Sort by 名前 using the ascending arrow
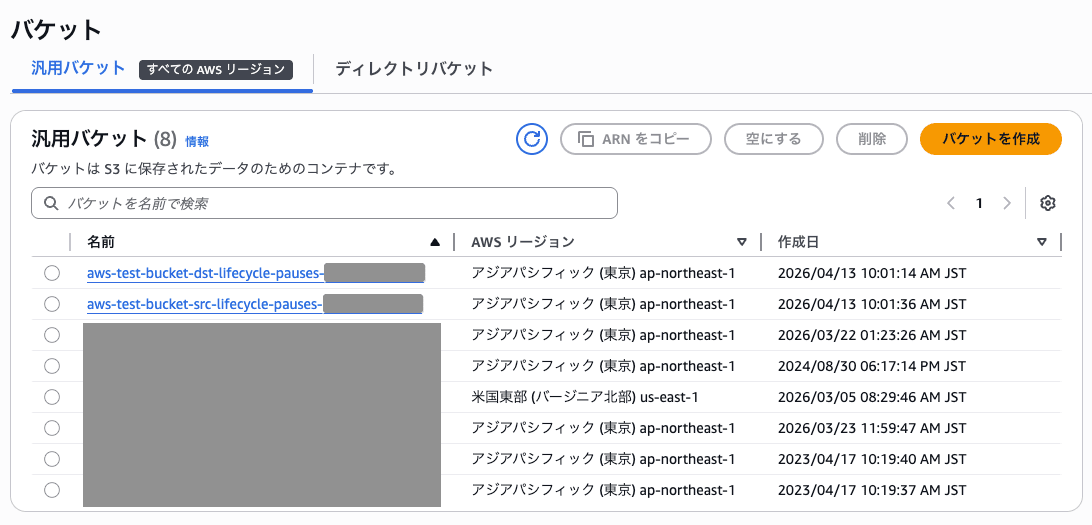Viewport: 1092px width, 525px height. coord(435,242)
